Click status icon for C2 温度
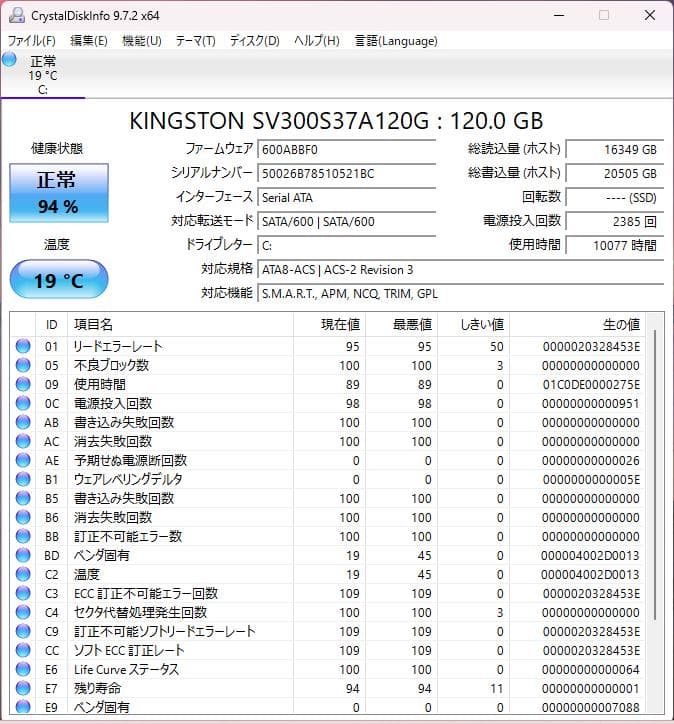674x724 pixels. coord(23,574)
